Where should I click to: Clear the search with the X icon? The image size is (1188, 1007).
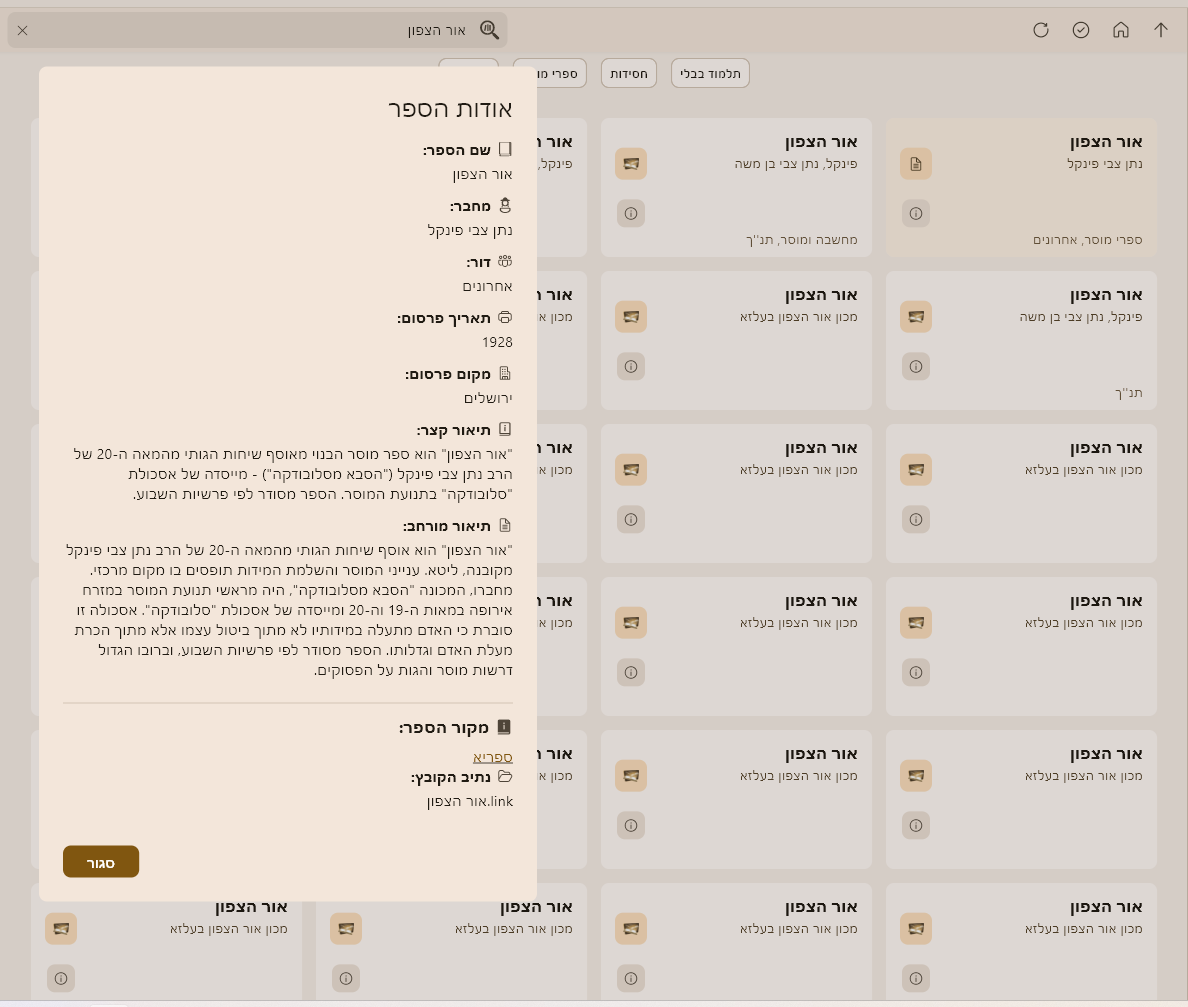(x=23, y=30)
